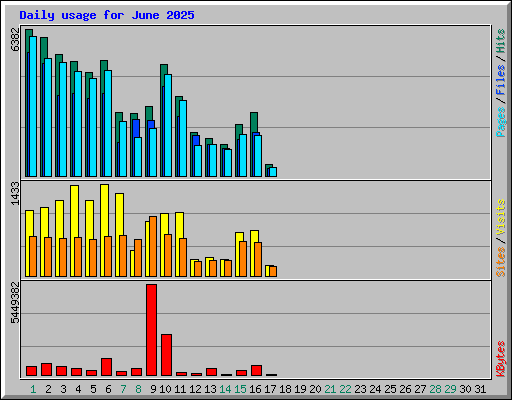Click the 'Daily usage for June 2025' title
Screen dimensions: 512x400
click(x=107, y=15)
